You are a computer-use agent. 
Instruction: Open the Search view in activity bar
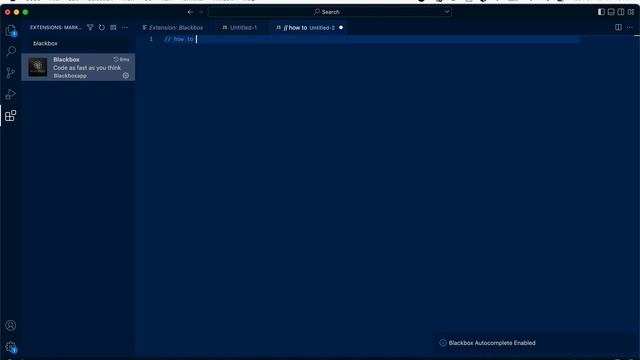[11, 51]
